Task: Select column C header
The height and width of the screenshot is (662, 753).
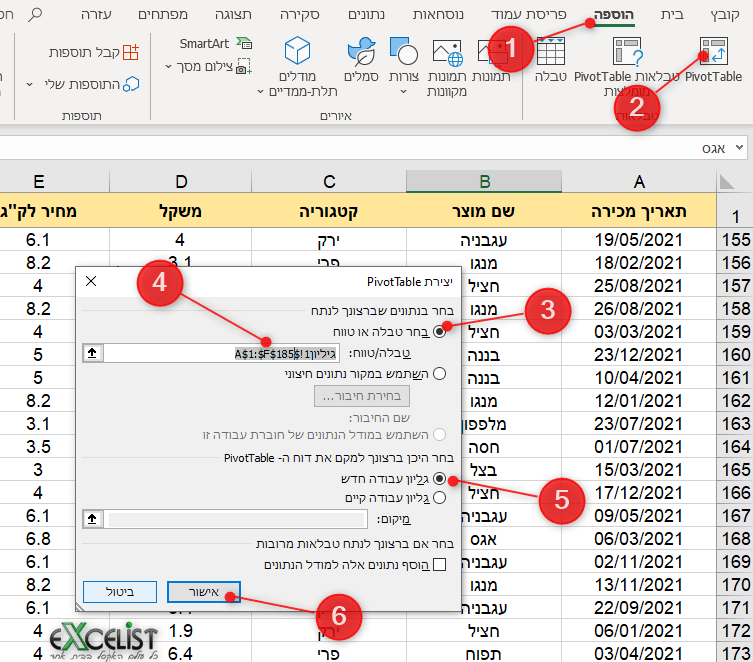Action: click(x=329, y=181)
